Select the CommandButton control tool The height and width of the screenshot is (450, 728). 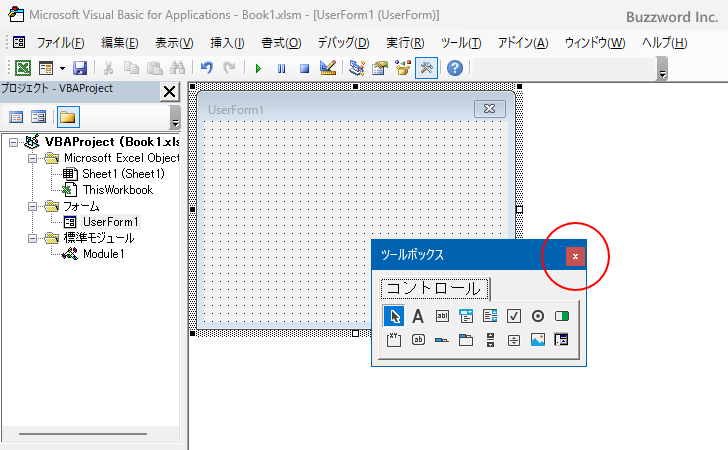coord(418,340)
